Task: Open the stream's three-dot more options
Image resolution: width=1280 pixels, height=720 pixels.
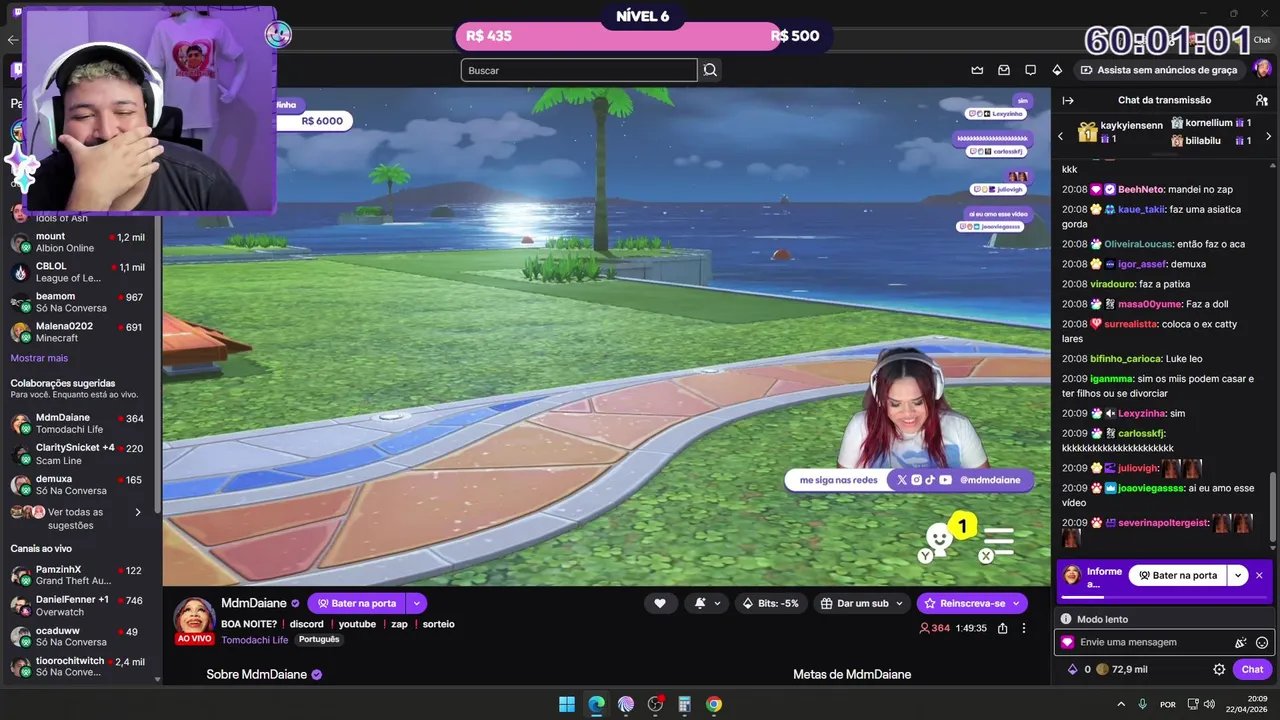Action: 1023,628
